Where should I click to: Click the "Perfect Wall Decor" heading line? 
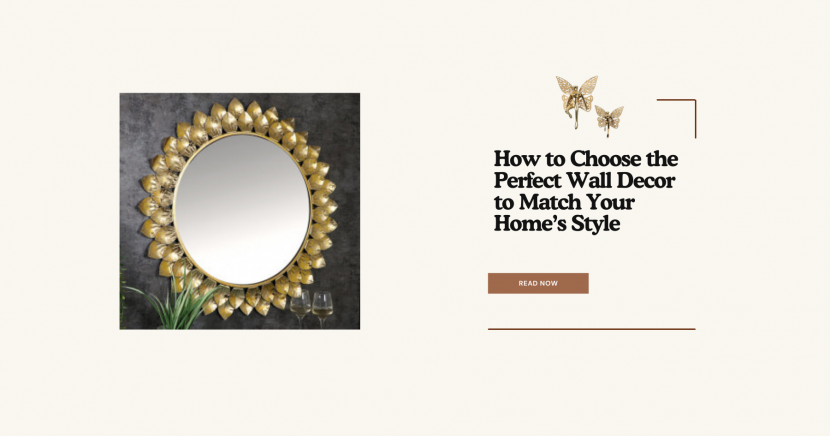tap(584, 180)
